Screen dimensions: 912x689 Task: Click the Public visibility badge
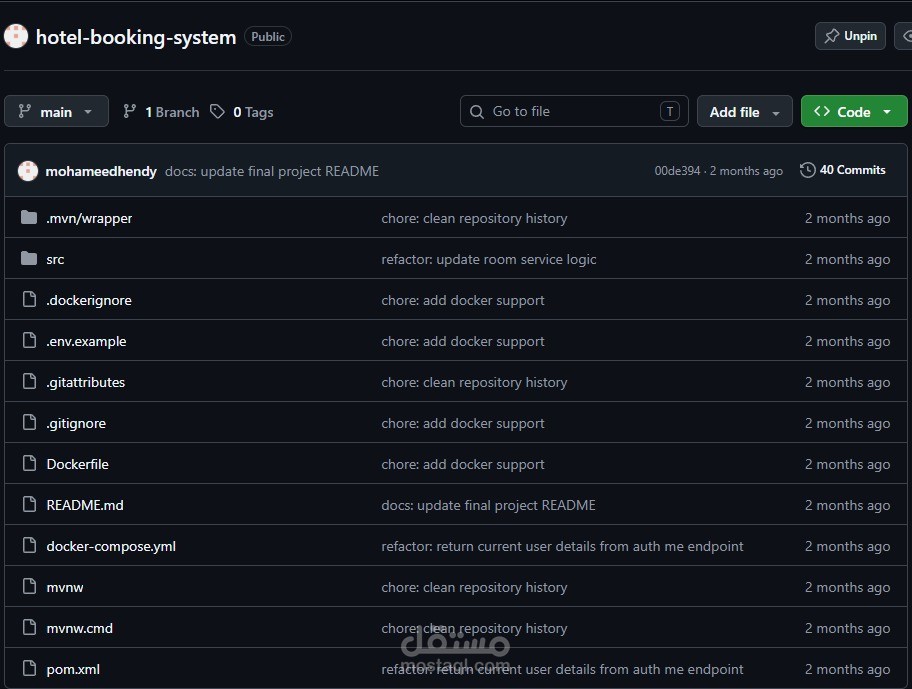[x=268, y=36]
